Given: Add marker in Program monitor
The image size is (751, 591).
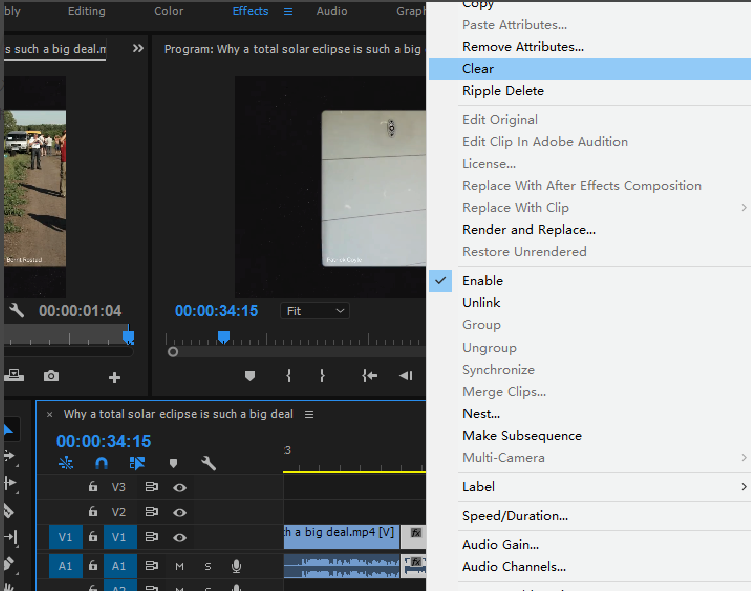Looking at the screenshot, I should (250, 376).
